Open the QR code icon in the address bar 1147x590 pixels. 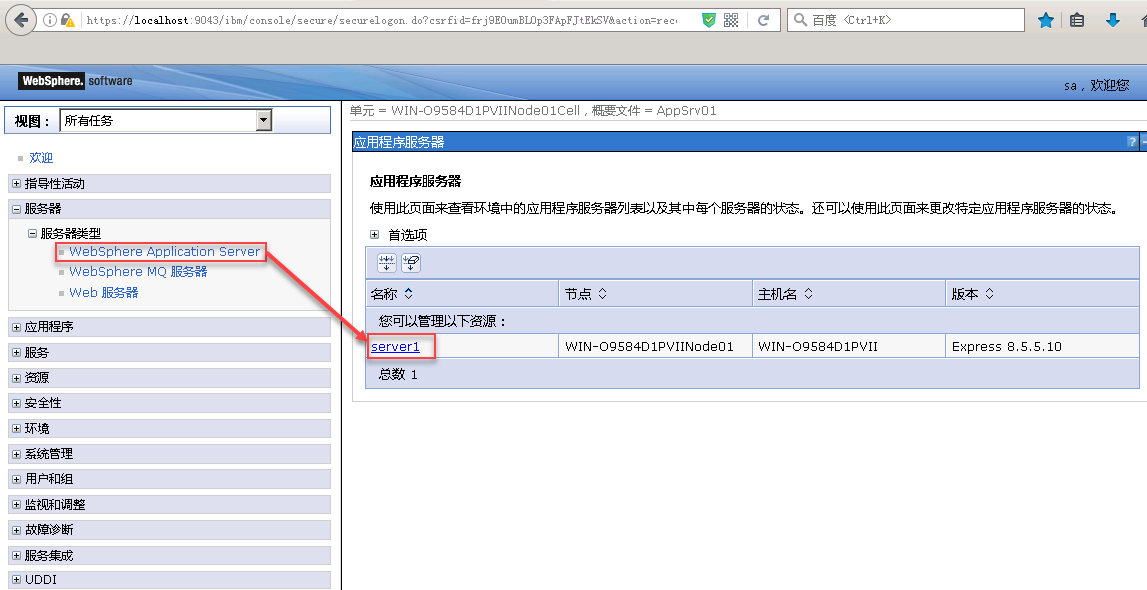click(730, 20)
